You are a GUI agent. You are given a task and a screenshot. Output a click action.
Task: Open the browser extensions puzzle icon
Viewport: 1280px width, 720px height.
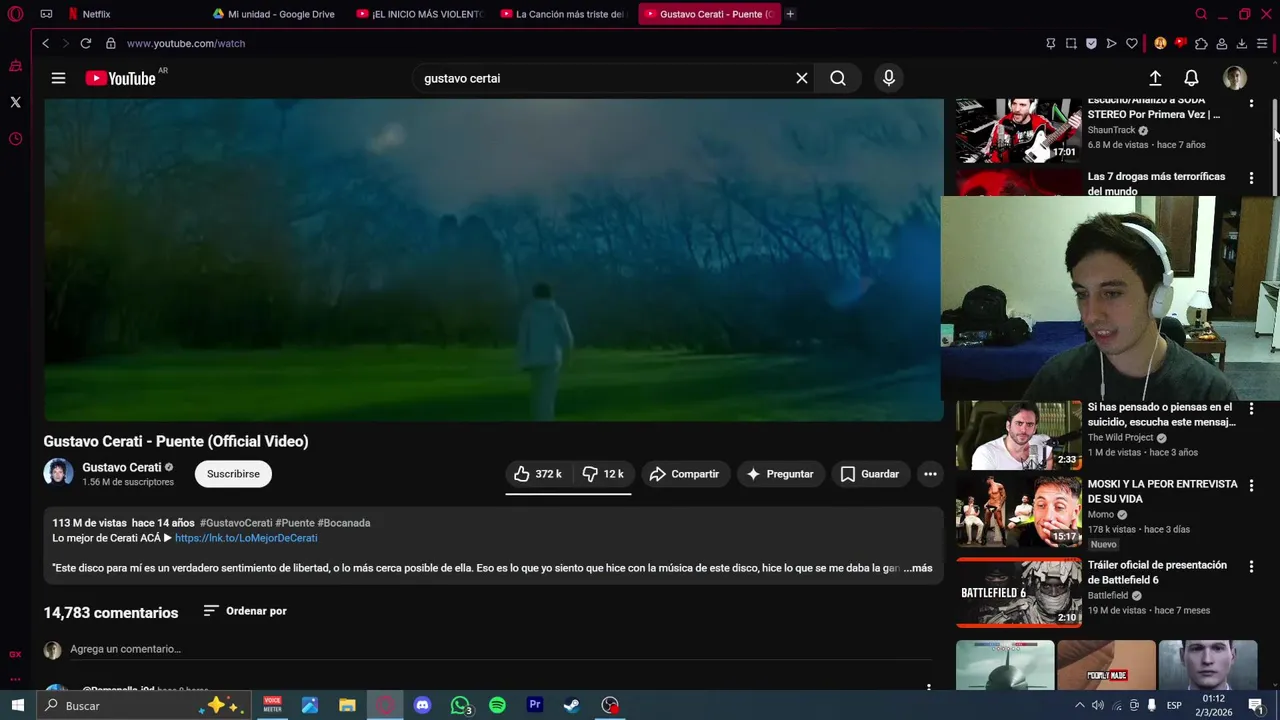(x=1201, y=43)
